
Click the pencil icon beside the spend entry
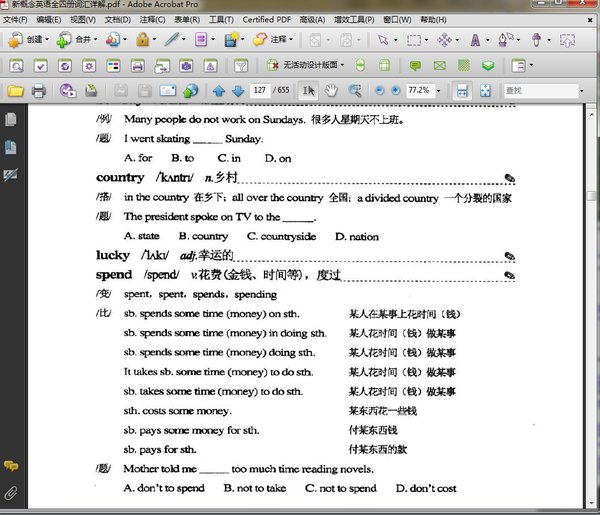509,275
